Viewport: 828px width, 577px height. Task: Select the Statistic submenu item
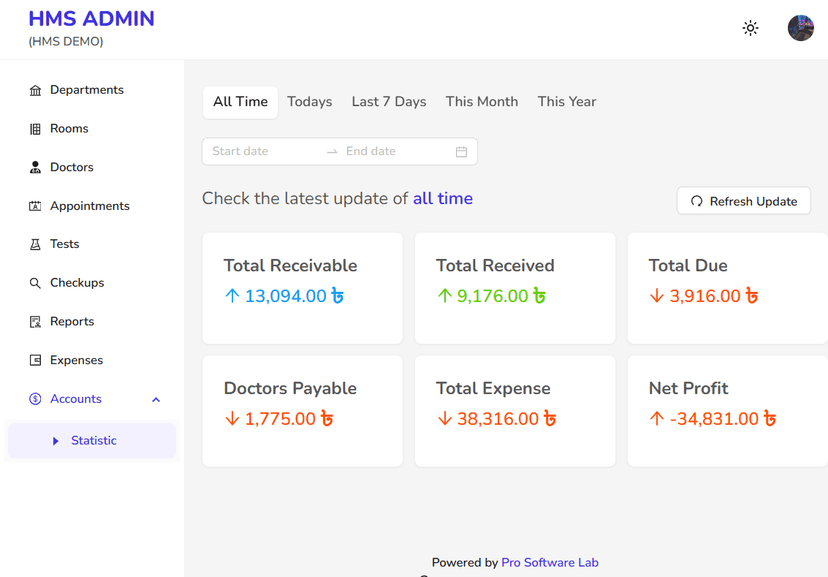[92, 441]
